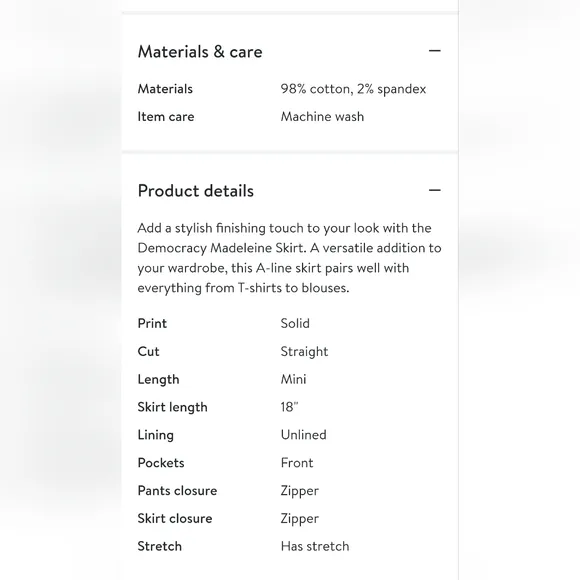This screenshot has height=580, width=580.
Task: Click the Materials row label
Action: click(165, 89)
